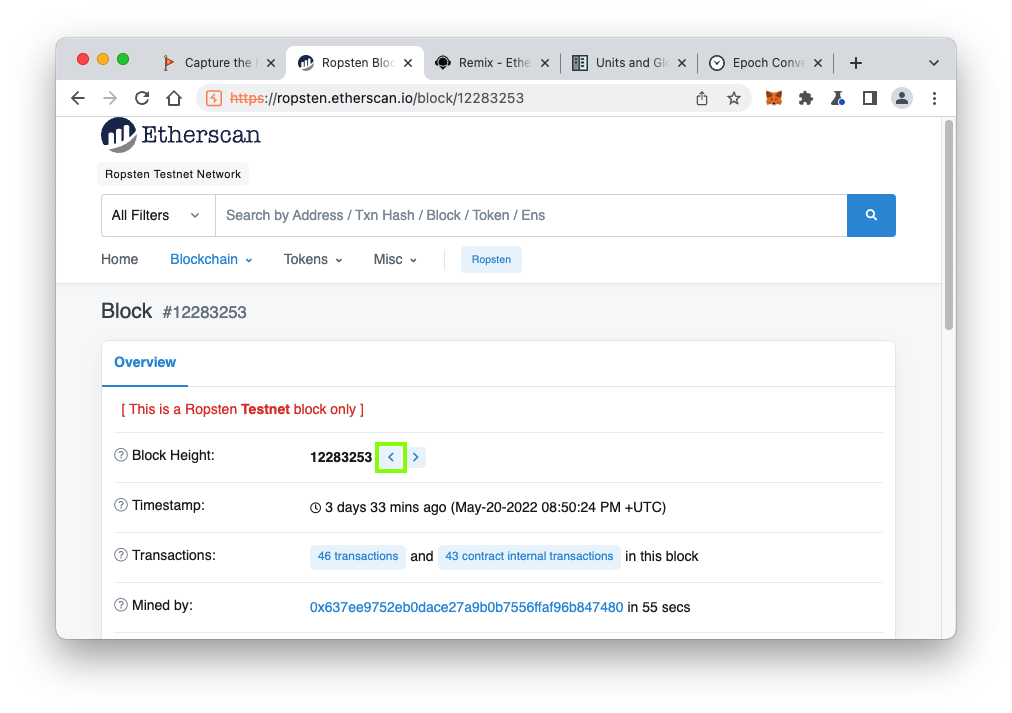The height and width of the screenshot is (713, 1012).
Task: Switch to the Remix - Ethereum tab
Action: click(491, 63)
